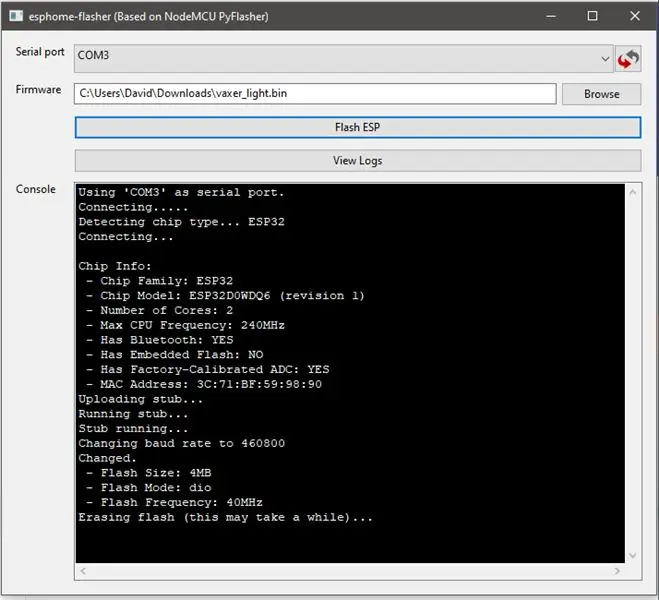The height and width of the screenshot is (600, 659).
Task: Click the MAC Address 3C:71:BF:59:98:90 line
Action: coord(204,384)
